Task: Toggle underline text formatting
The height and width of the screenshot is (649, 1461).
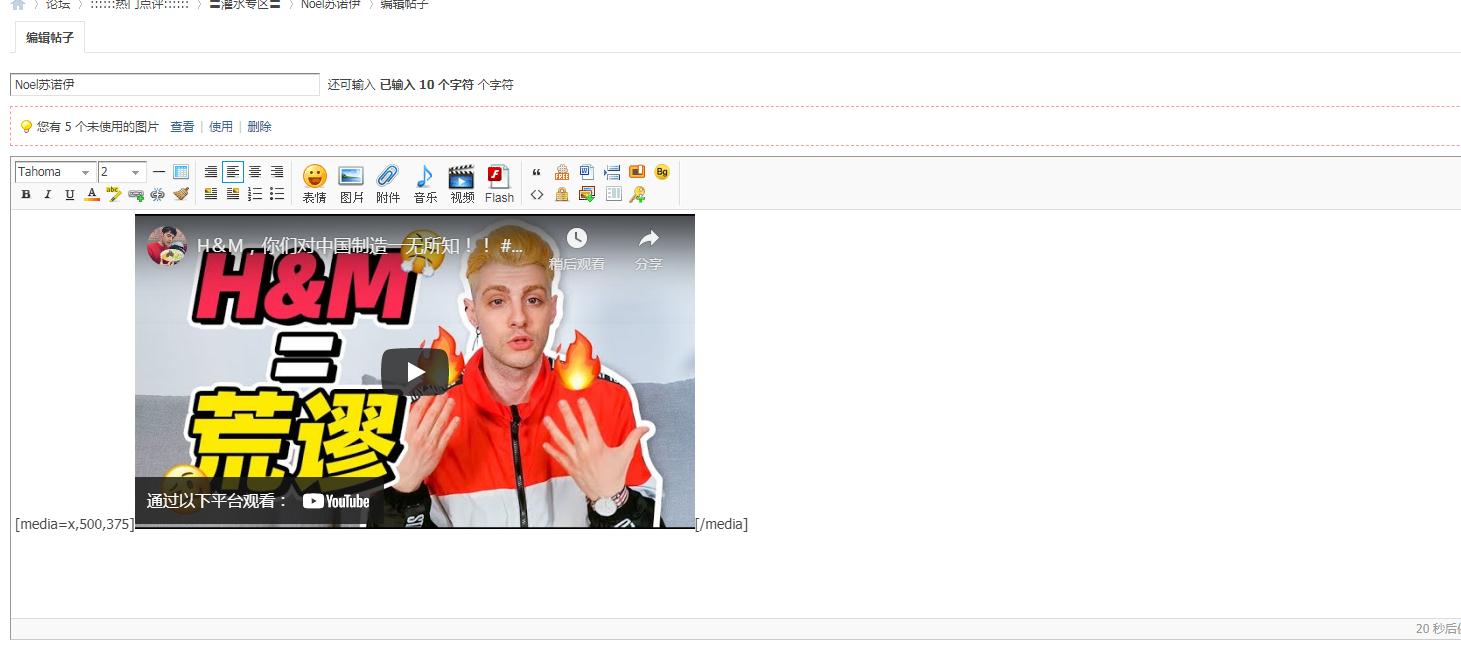Action: click(x=68, y=195)
